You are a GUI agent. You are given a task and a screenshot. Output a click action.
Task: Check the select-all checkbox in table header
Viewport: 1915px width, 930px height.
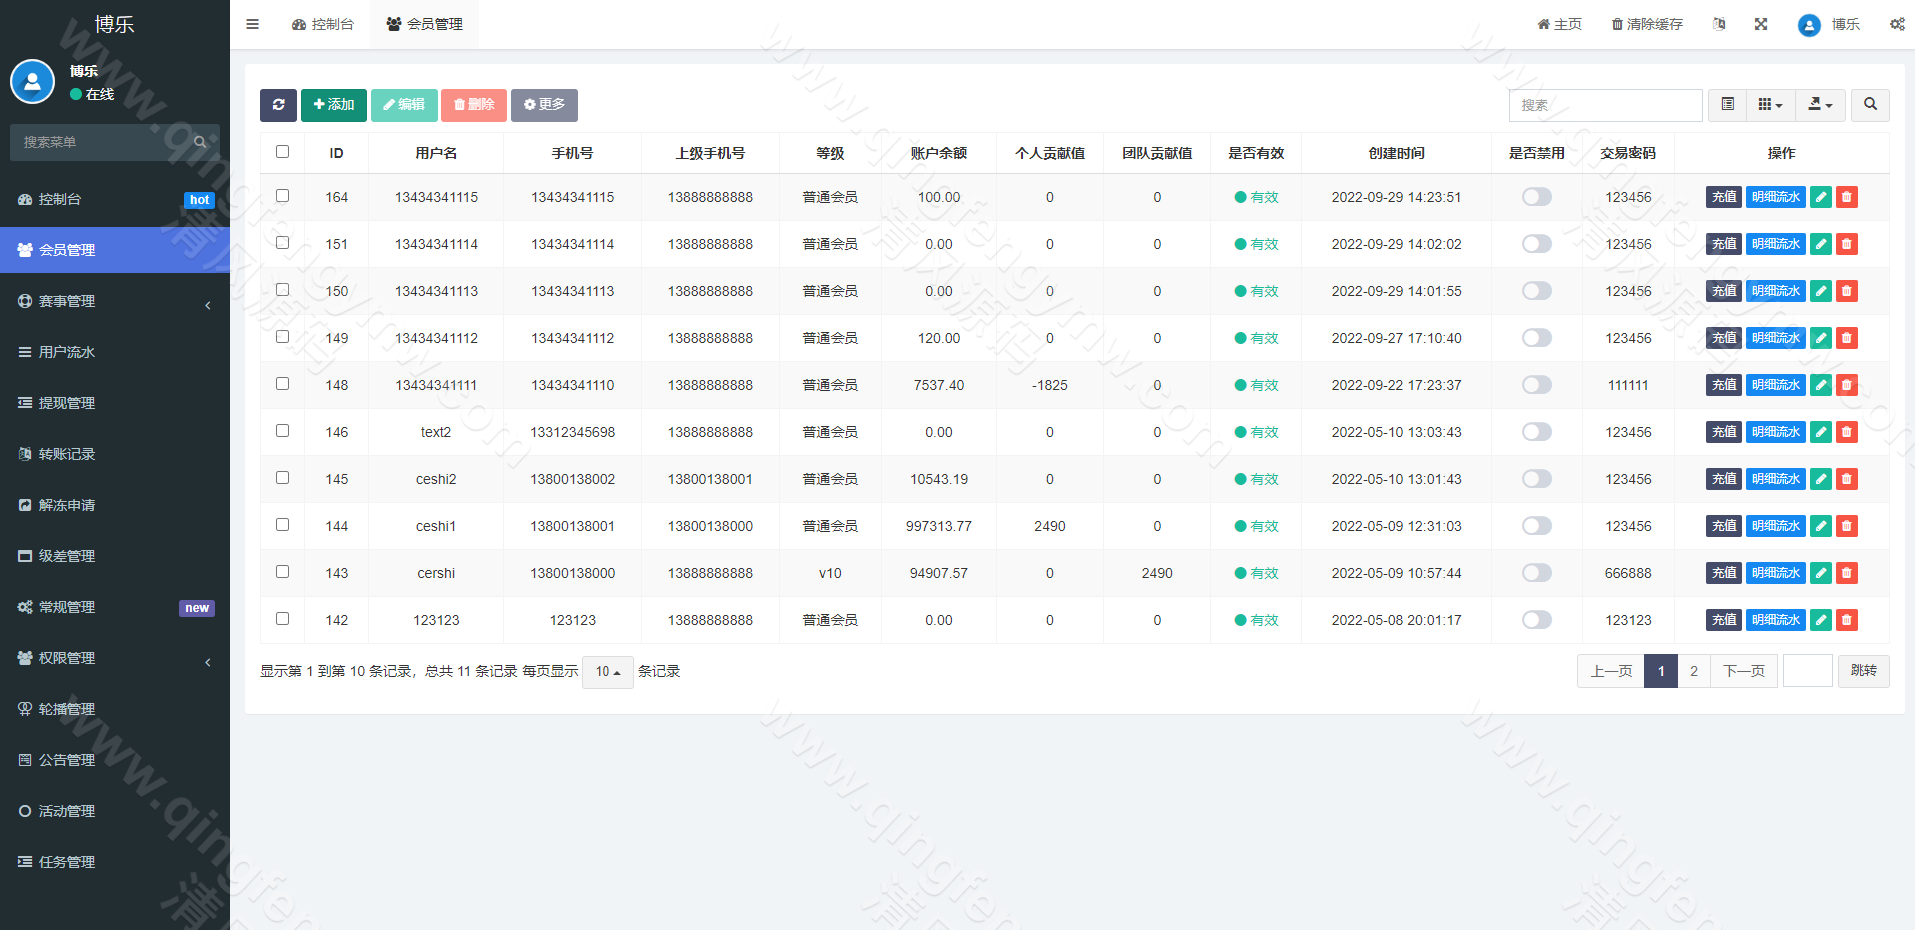[x=282, y=151]
